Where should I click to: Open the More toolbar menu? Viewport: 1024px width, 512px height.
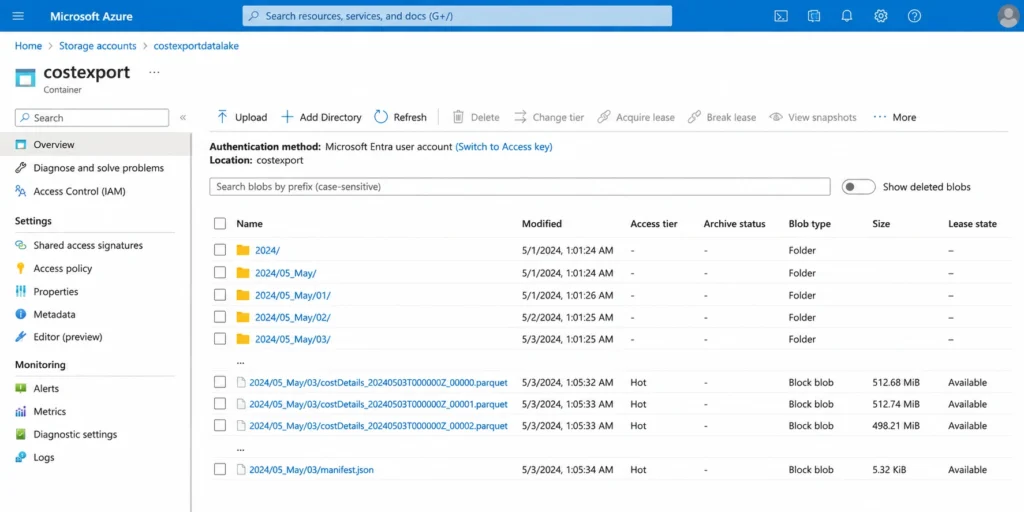[895, 117]
